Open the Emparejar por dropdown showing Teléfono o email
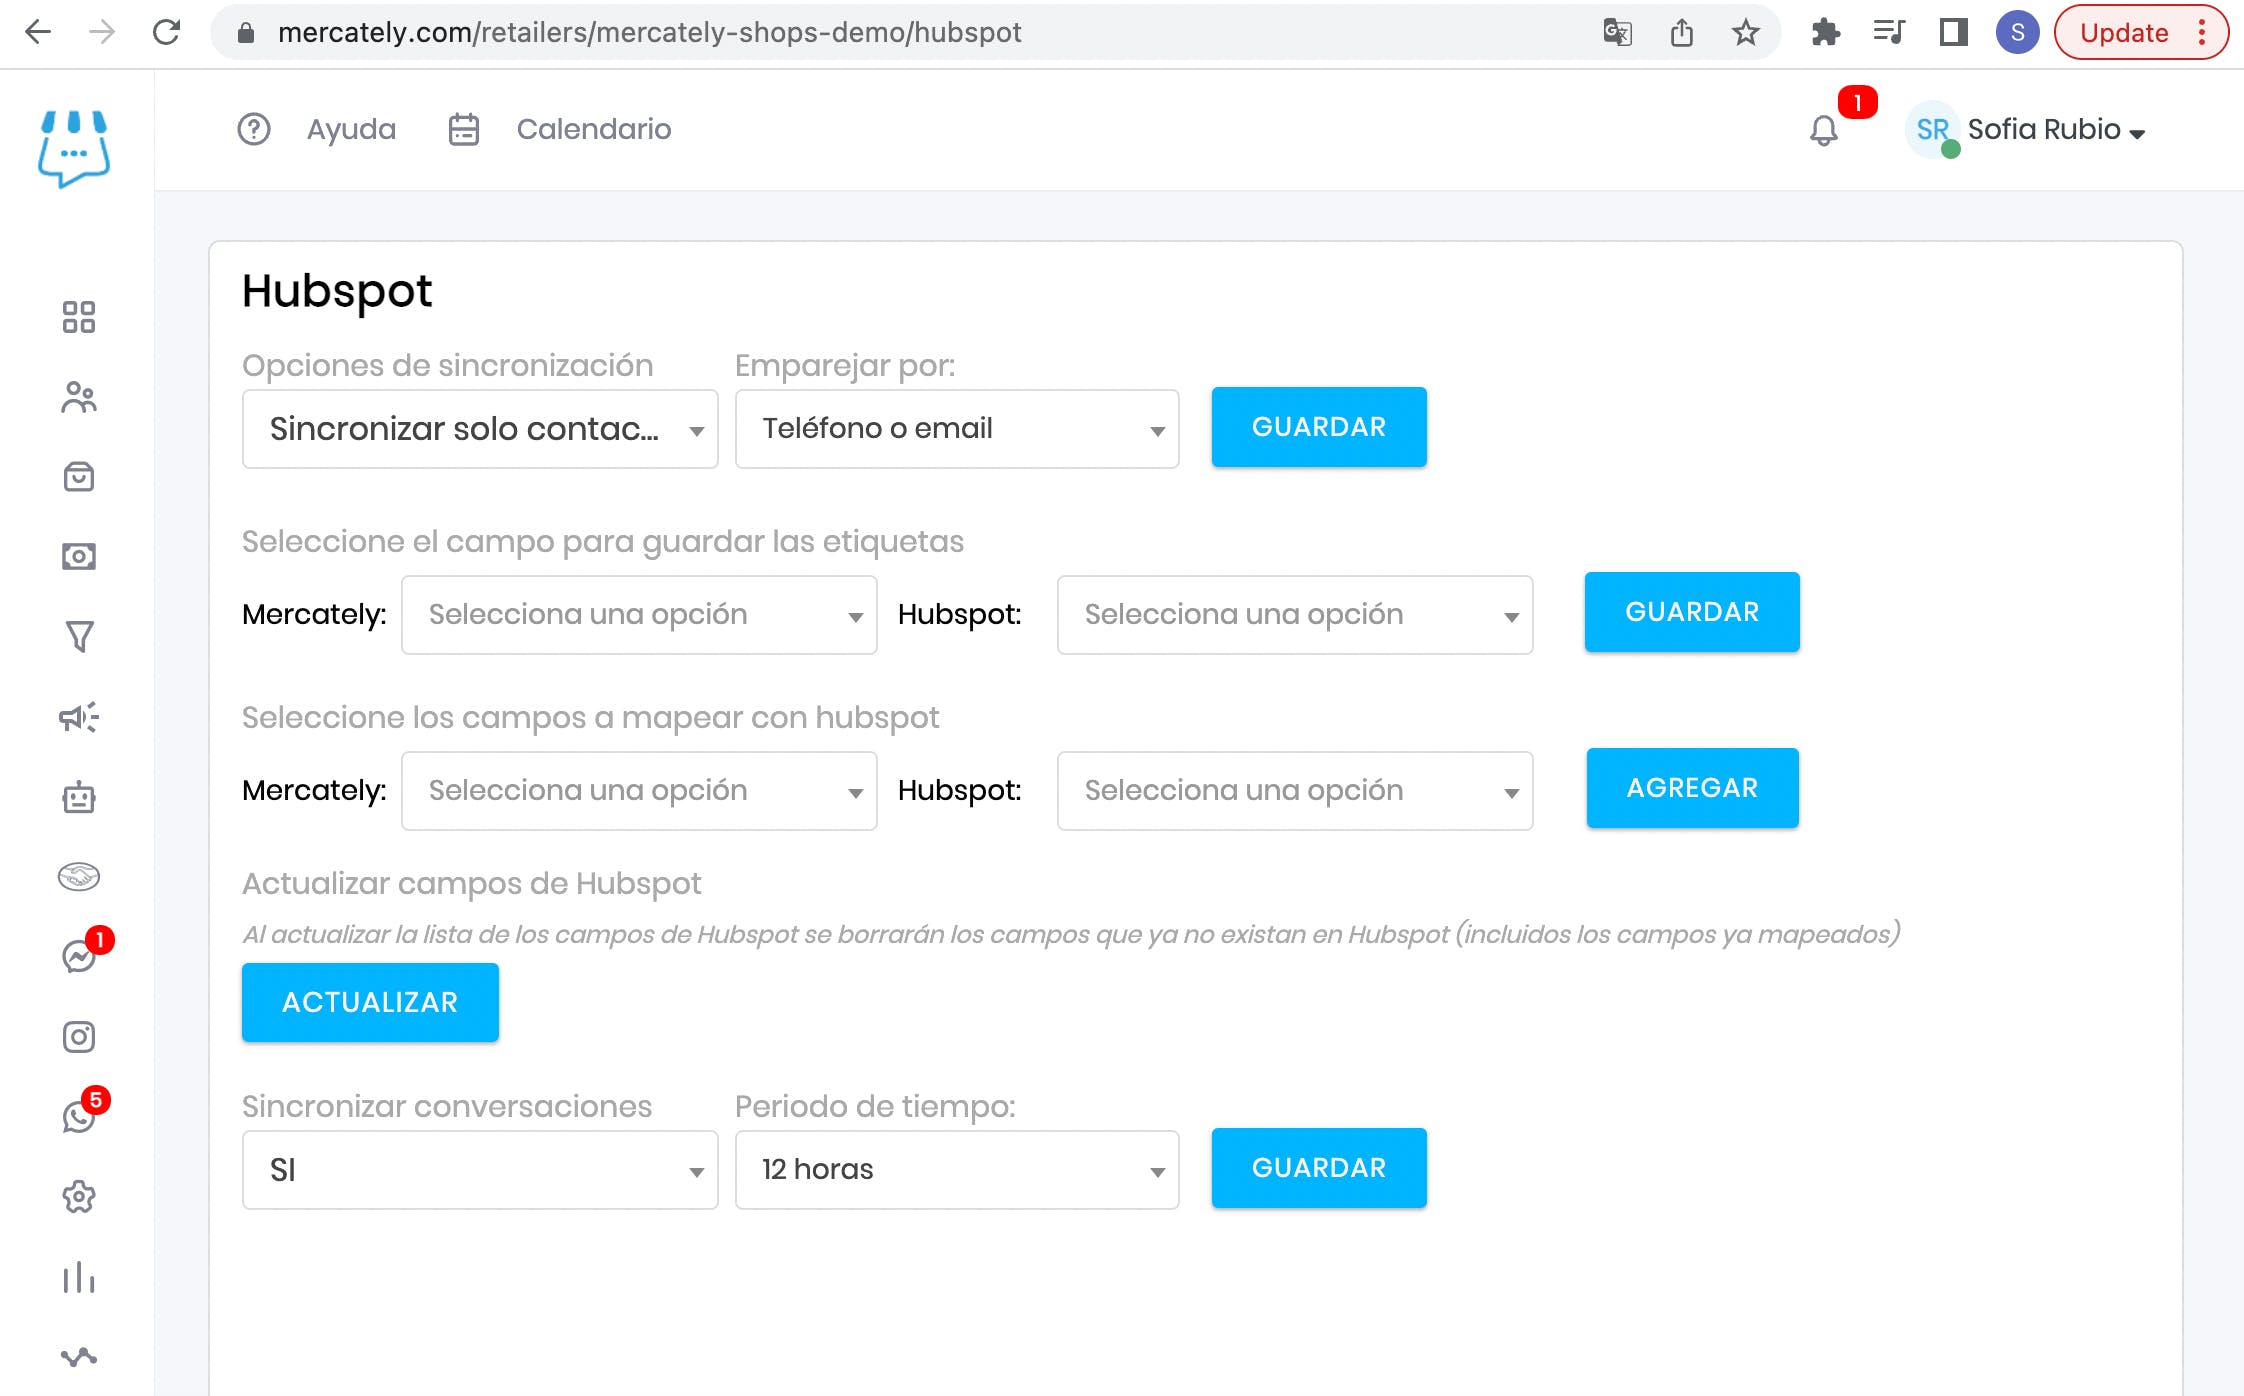The image size is (2244, 1396). 956,428
